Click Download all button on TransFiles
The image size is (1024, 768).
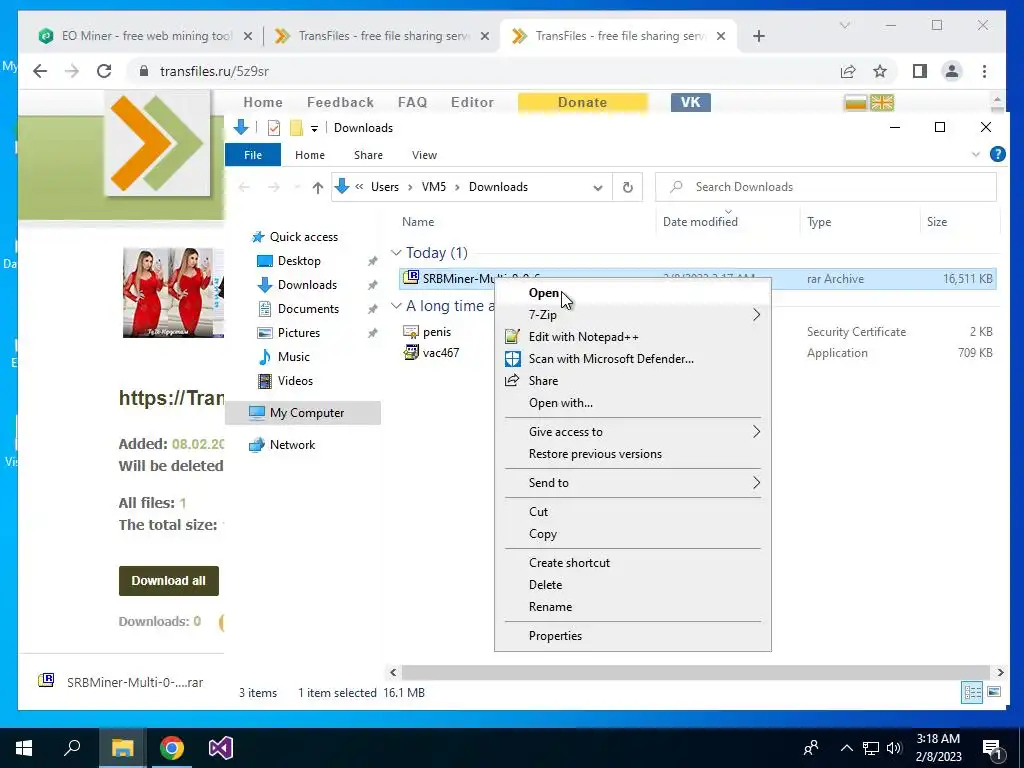(168, 581)
